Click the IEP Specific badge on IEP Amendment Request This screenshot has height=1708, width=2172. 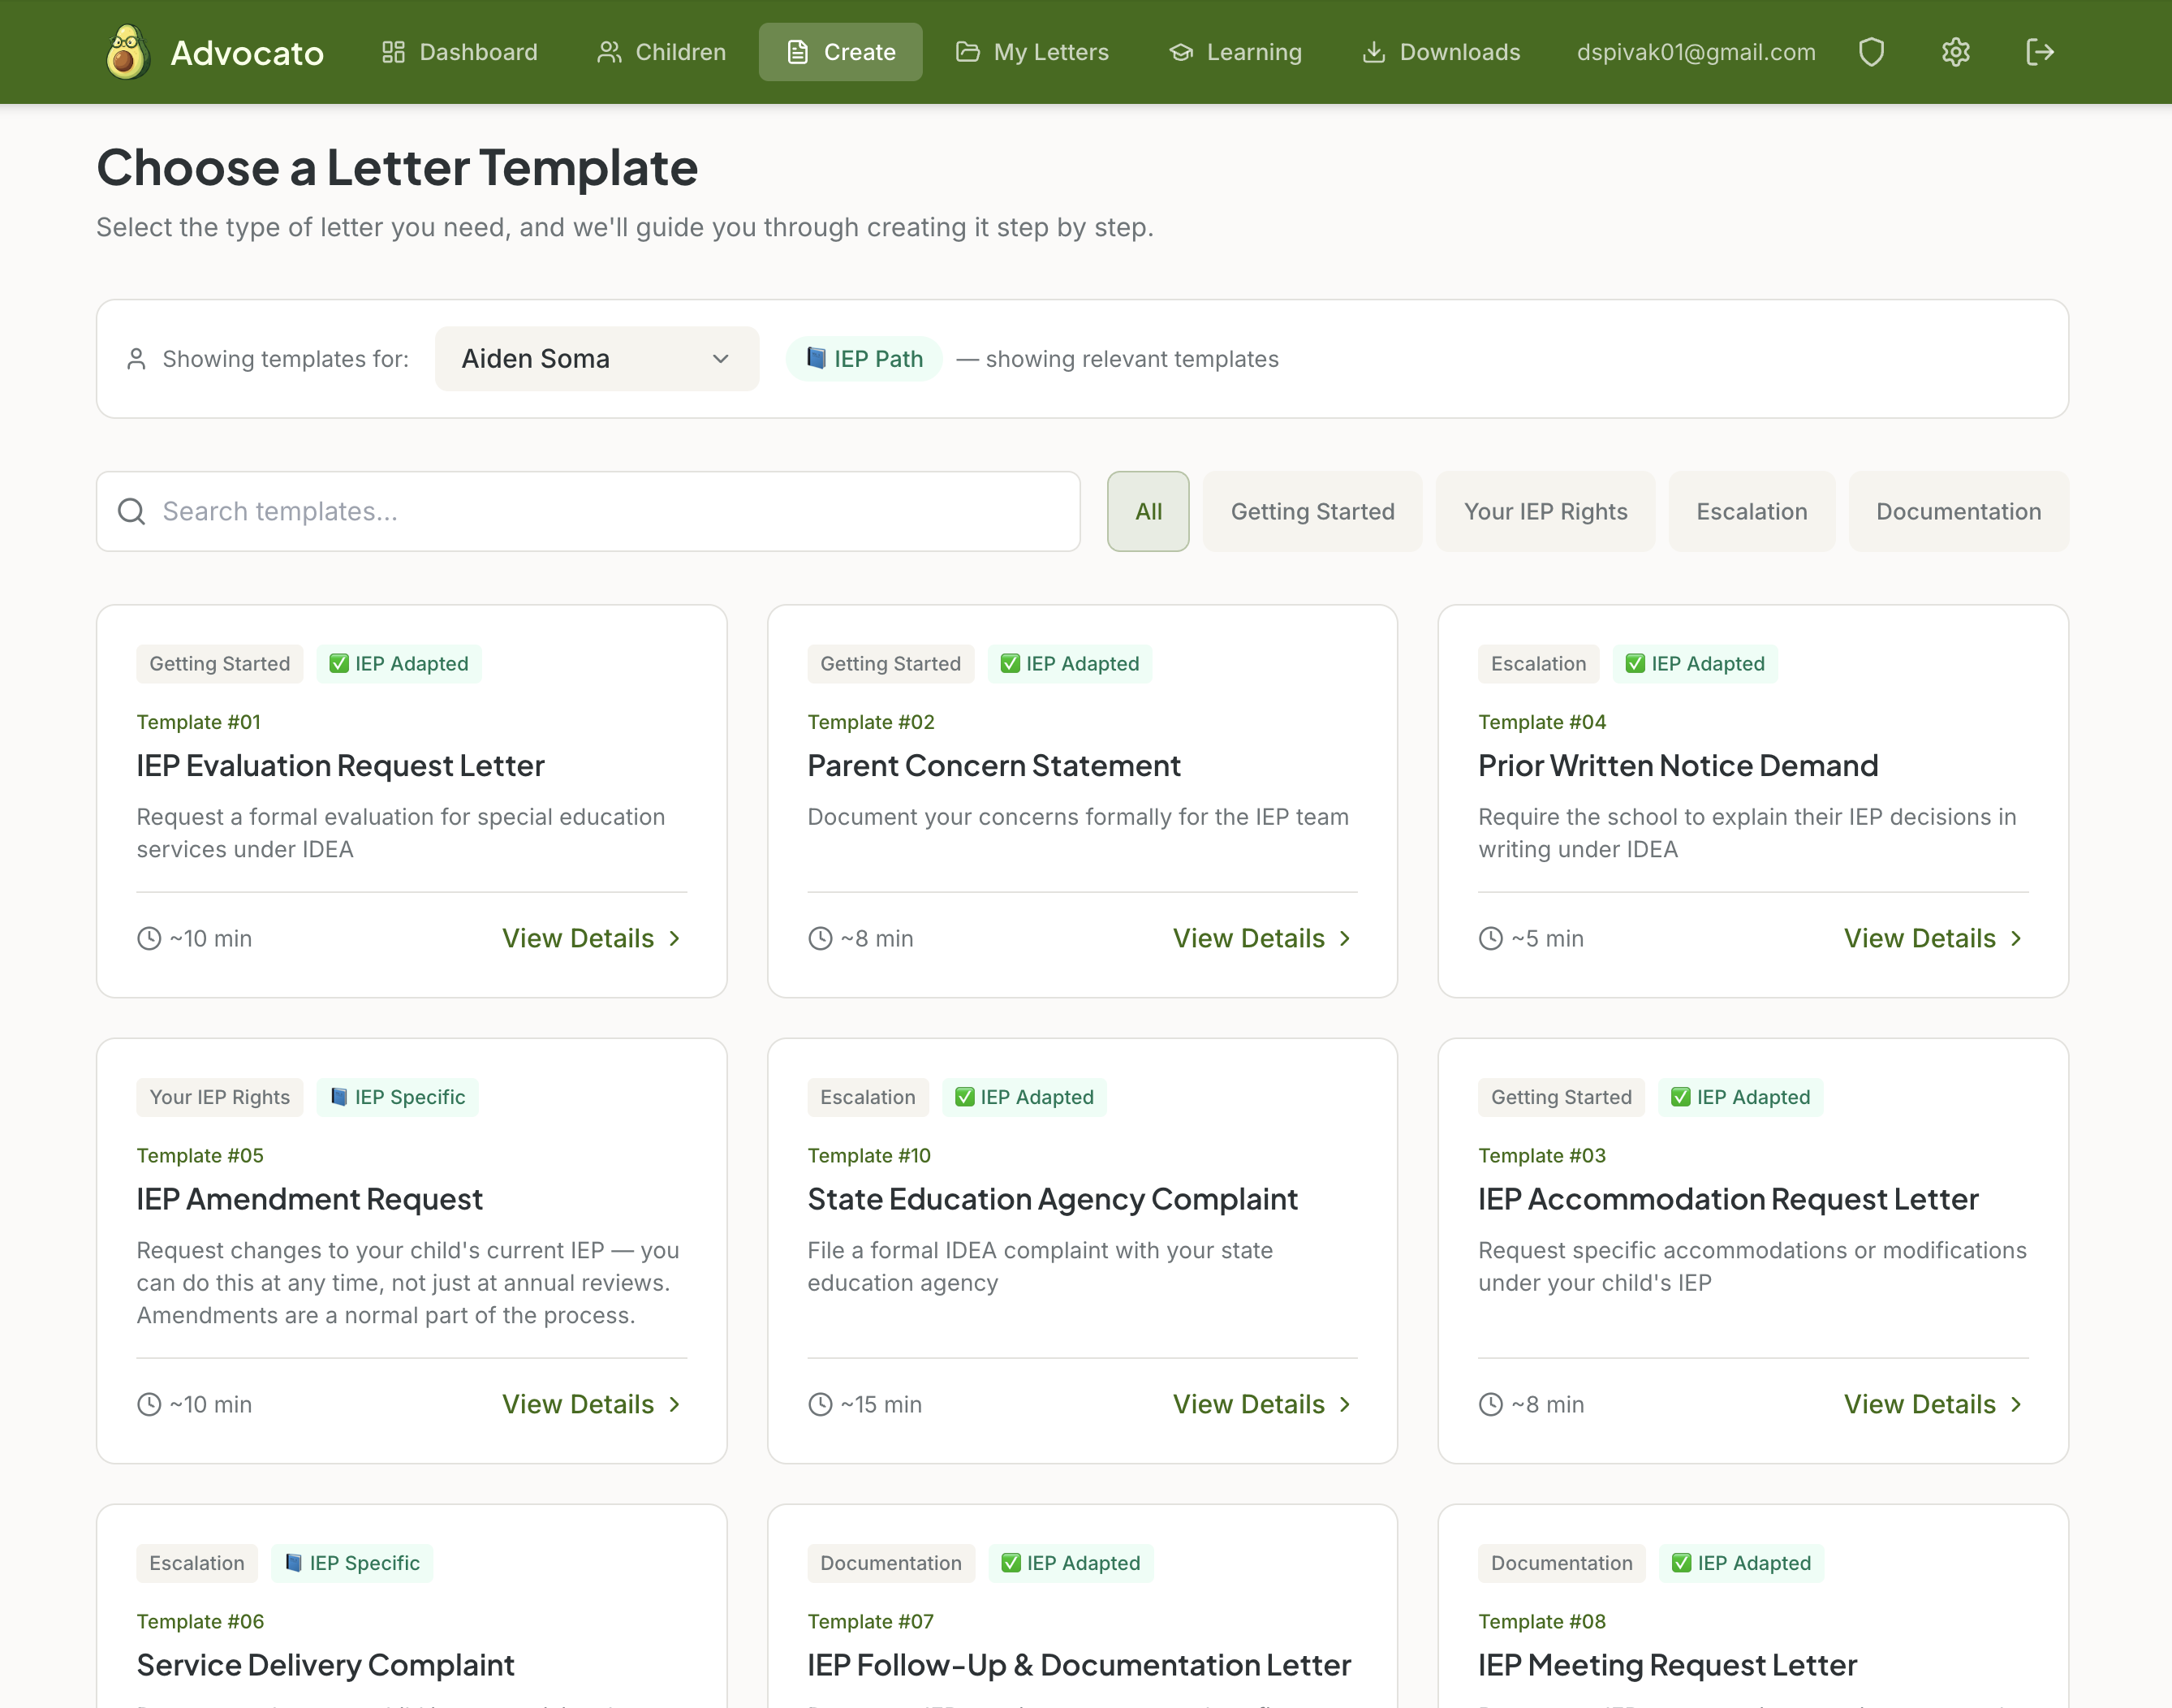397,1097
